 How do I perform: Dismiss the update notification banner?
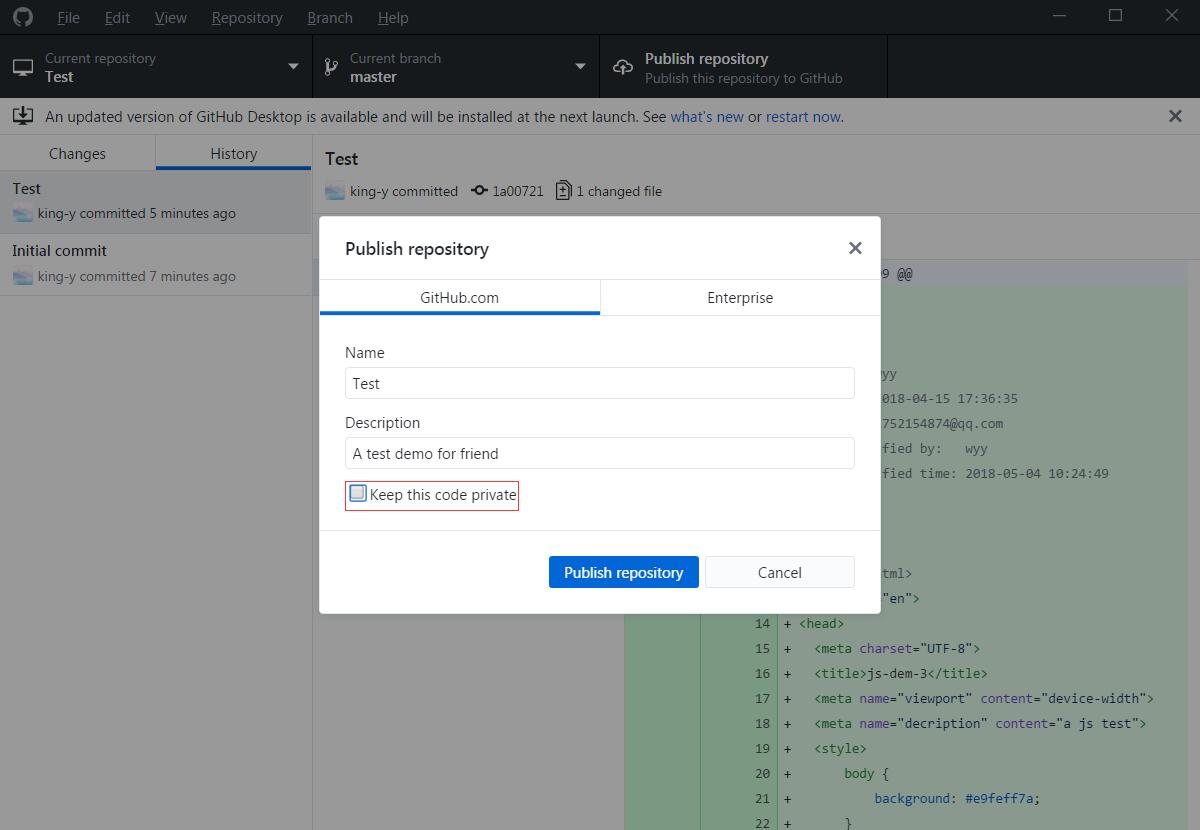coord(1175,116)
